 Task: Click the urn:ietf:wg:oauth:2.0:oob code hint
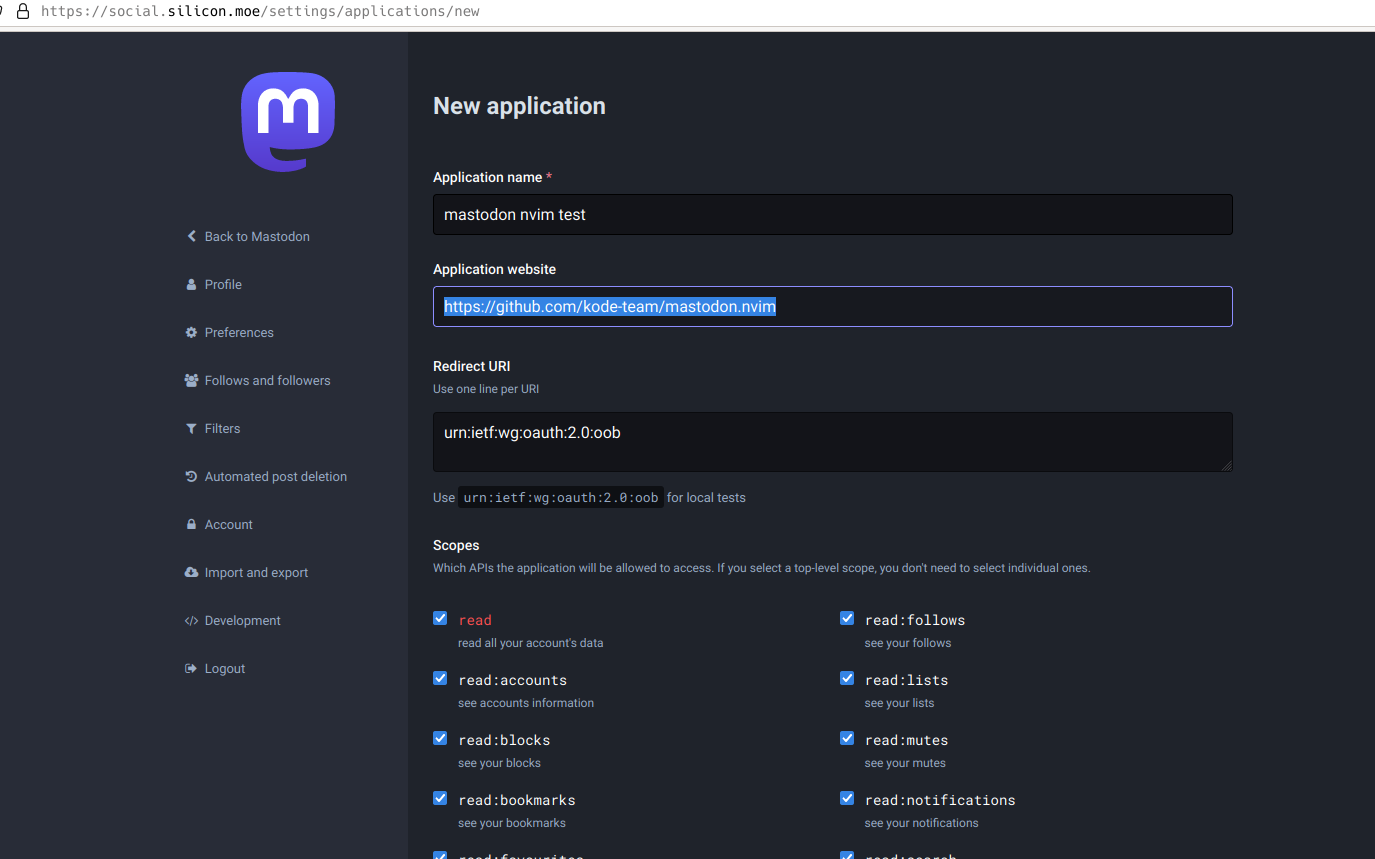pyautogui.click(x=561, y=497)
